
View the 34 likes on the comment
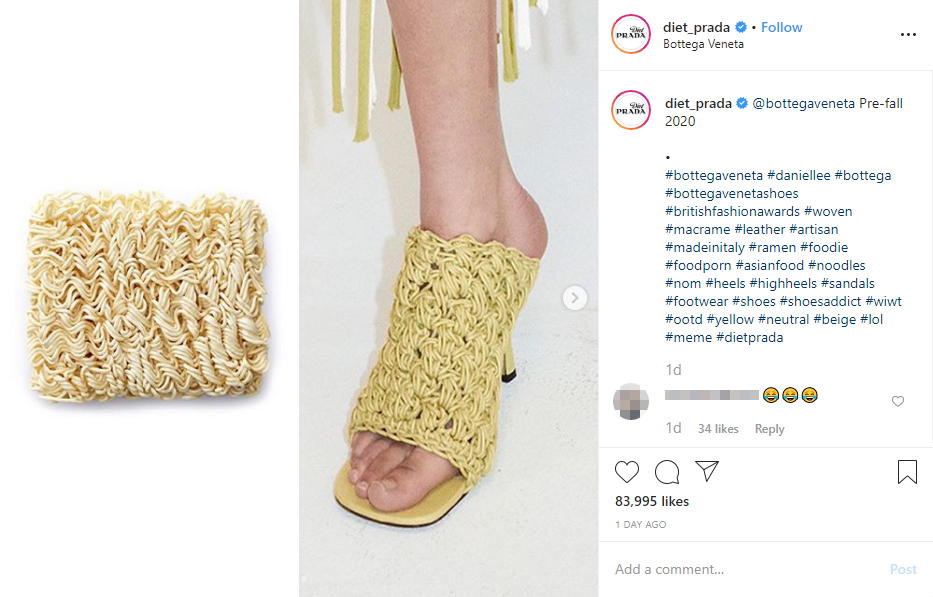[718, 429]
